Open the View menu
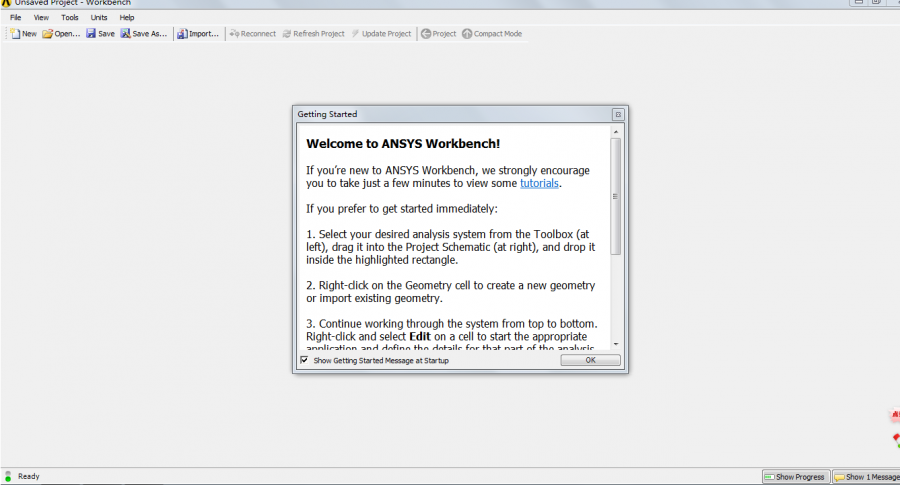The image size is (900, 485). 41,18
